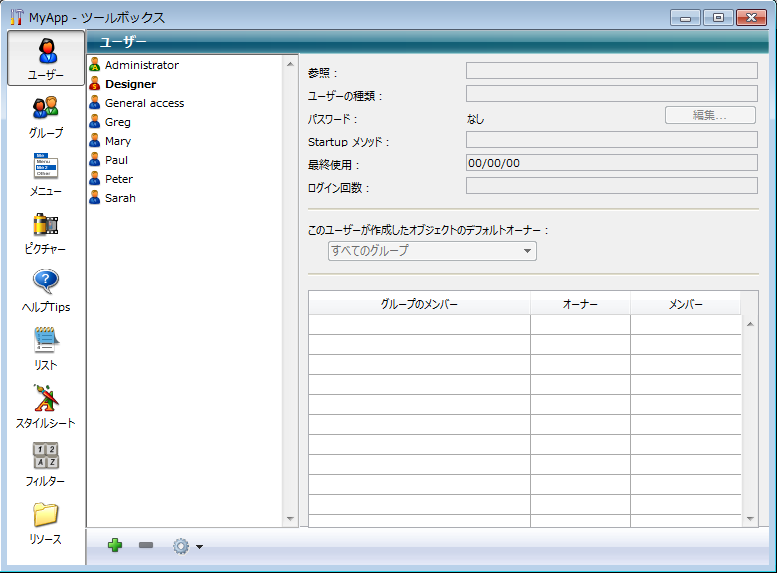
Task: Open the メニュー (Menus) page icon
Action: (46, 173)
